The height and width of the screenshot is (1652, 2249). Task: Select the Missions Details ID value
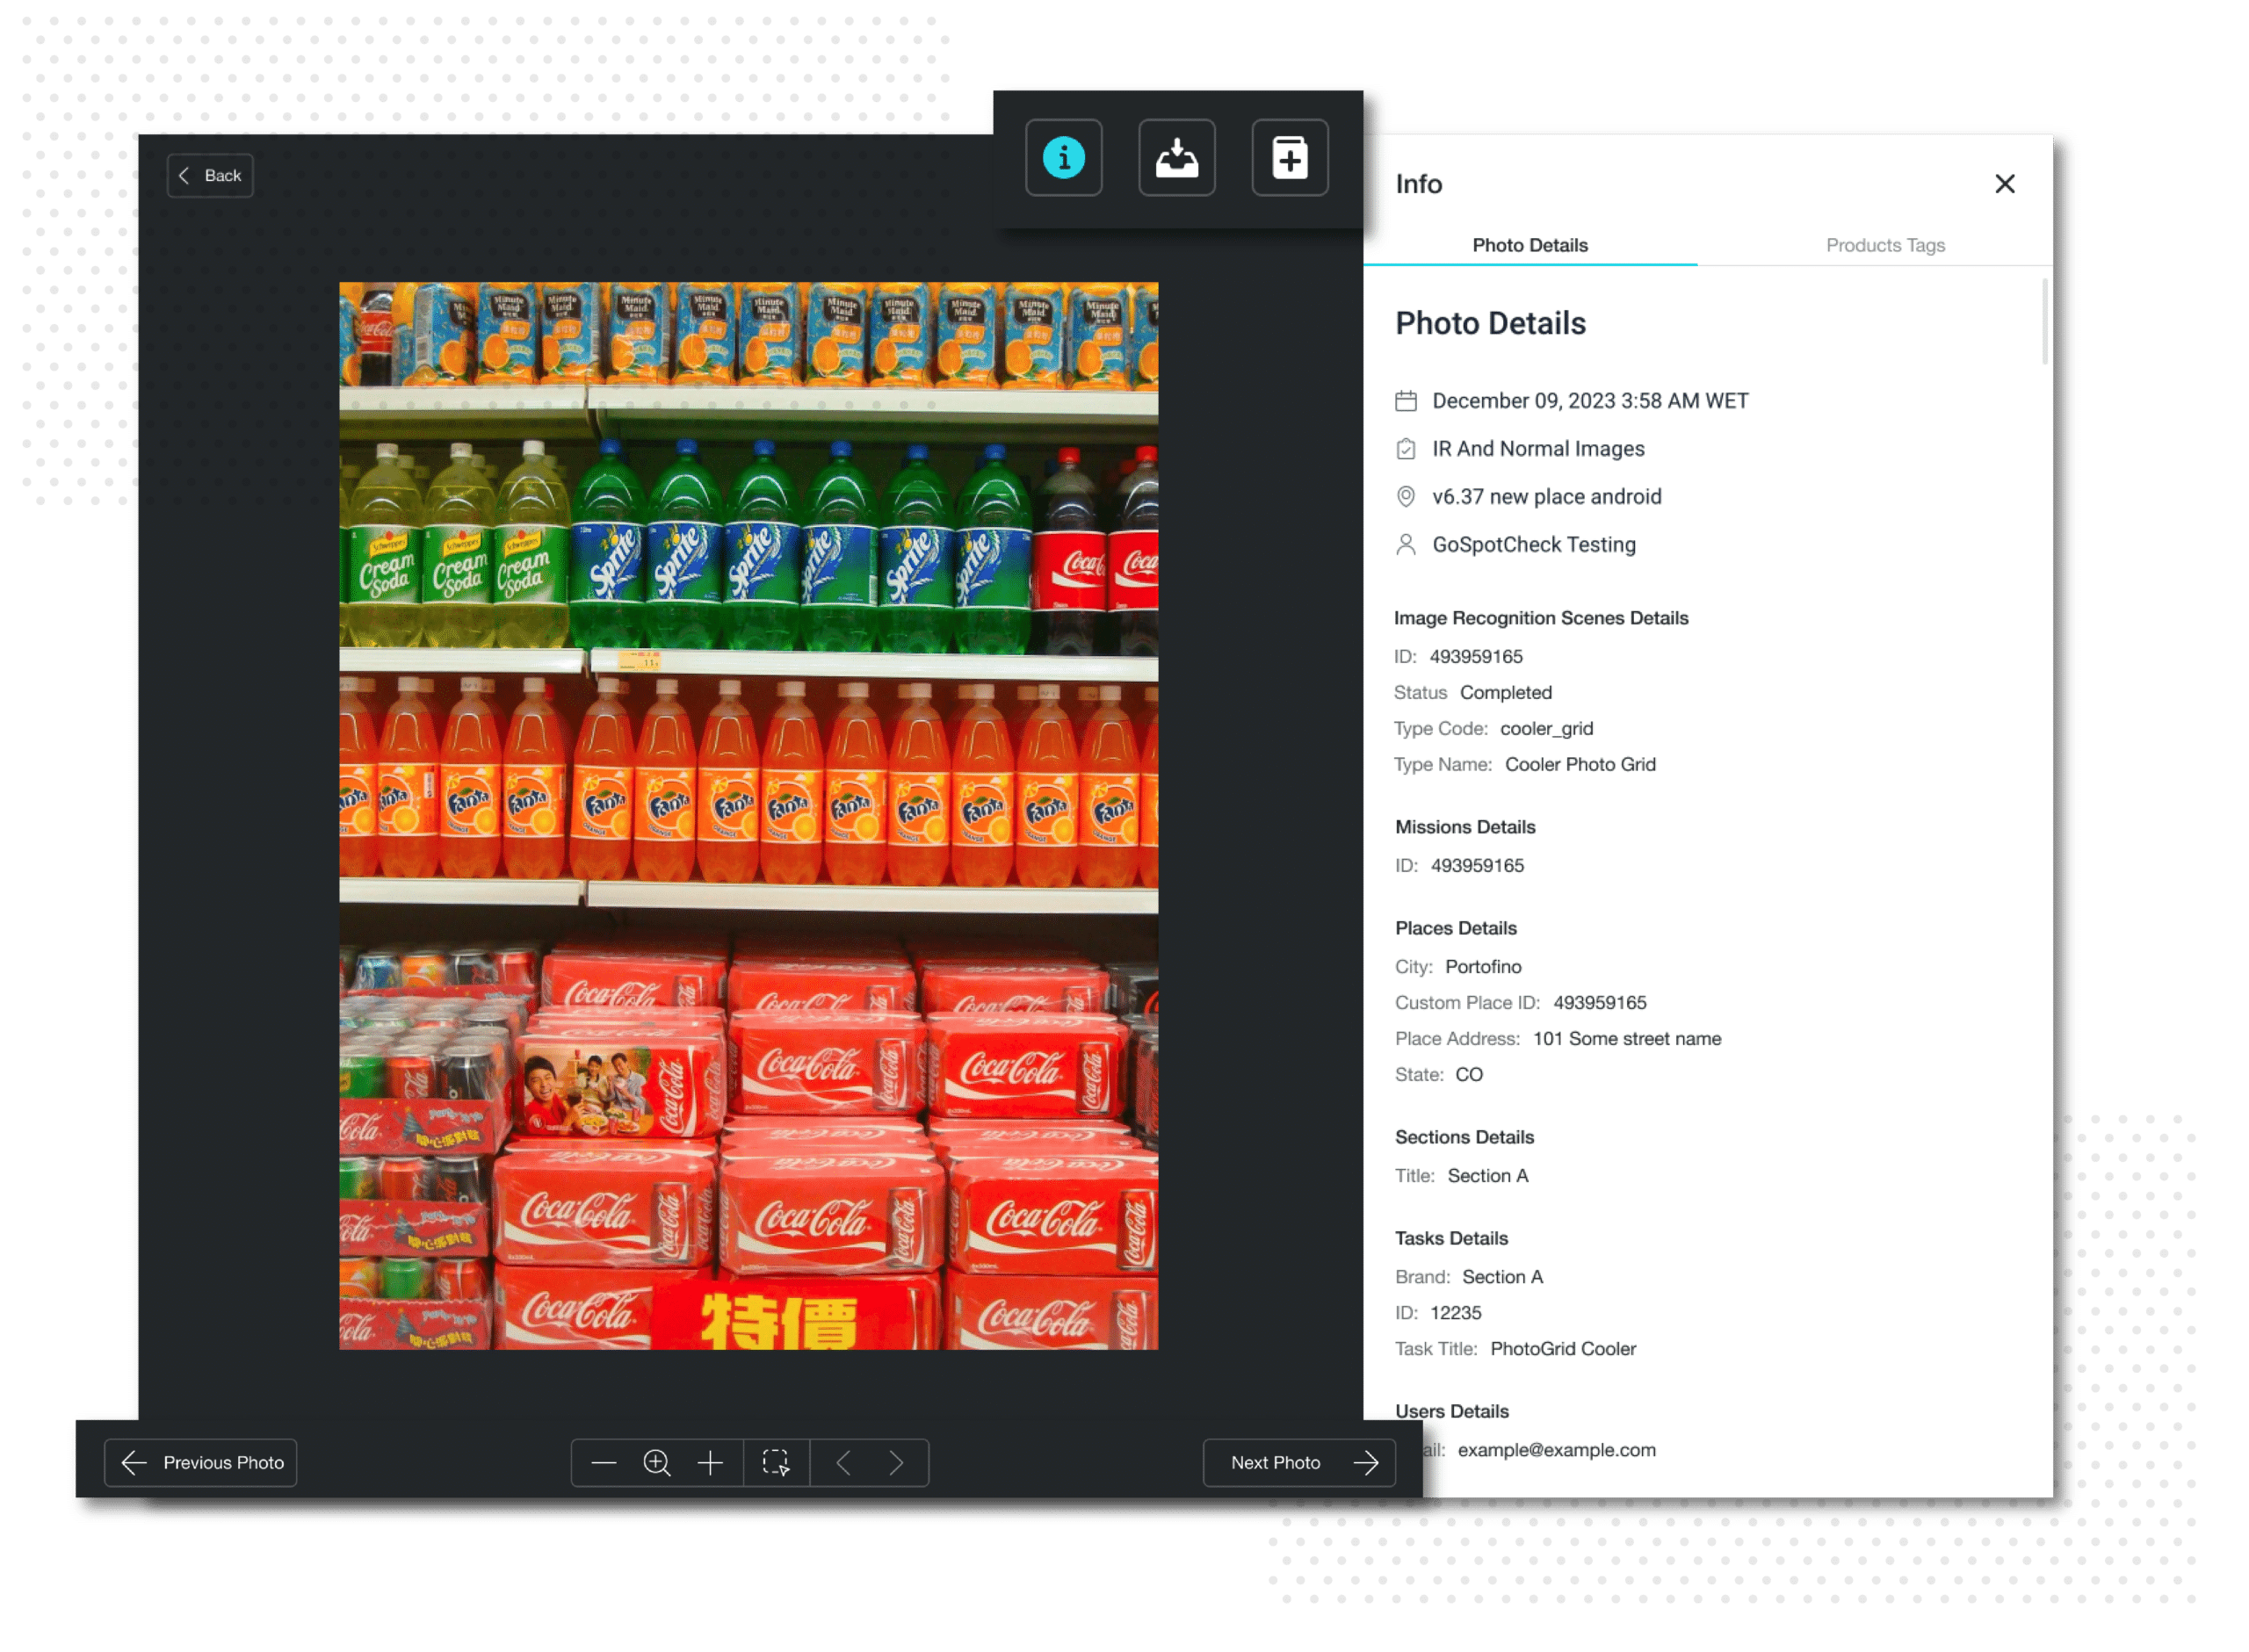pyautogui.click(x=1477, y=866)
